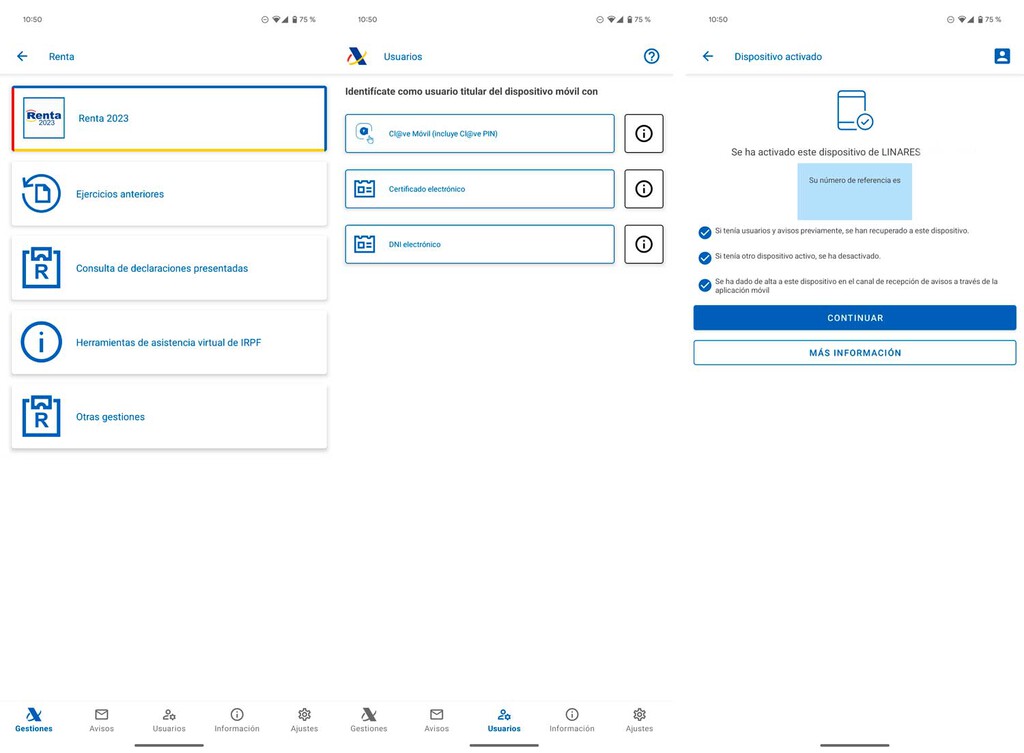Click the MÁS INFORMACIÓN button
This screenshot has height=753, width=1024.
point(855,353)
